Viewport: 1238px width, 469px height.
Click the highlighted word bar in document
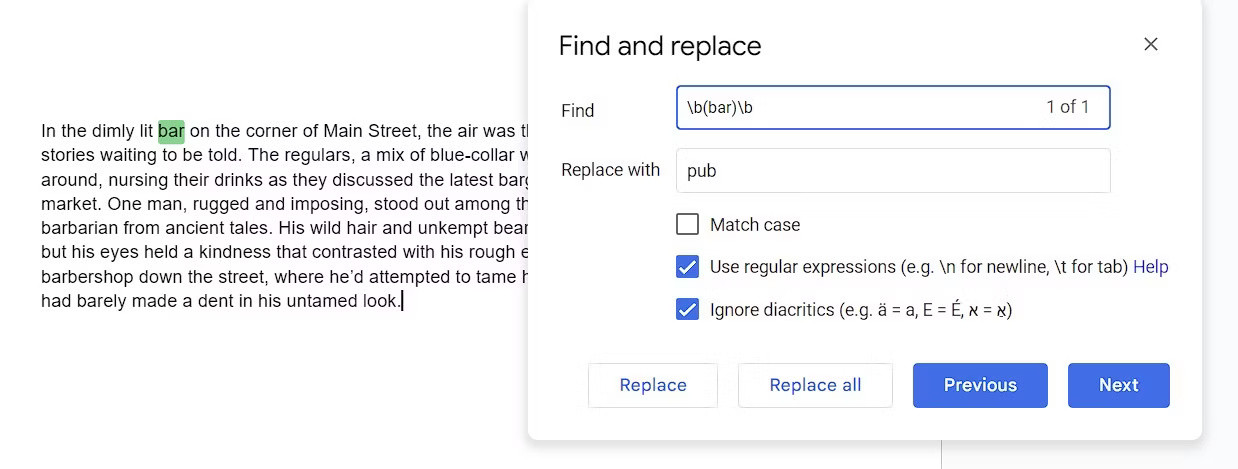coord(171,131)
